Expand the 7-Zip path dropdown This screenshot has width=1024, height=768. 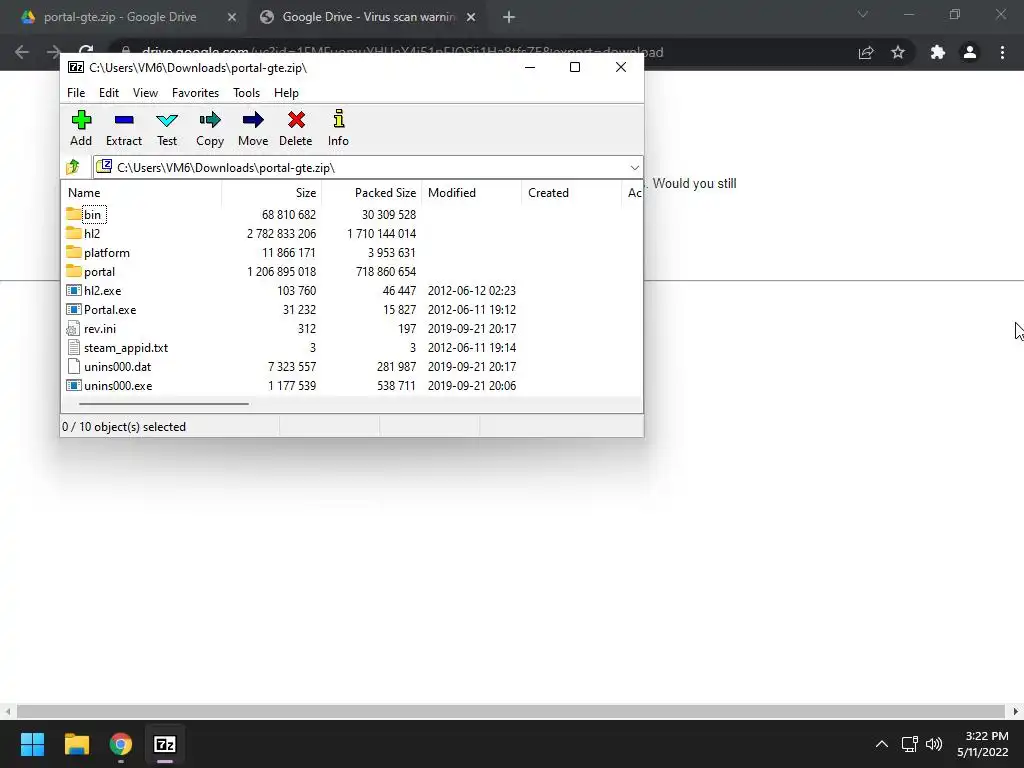pos(634,167)
